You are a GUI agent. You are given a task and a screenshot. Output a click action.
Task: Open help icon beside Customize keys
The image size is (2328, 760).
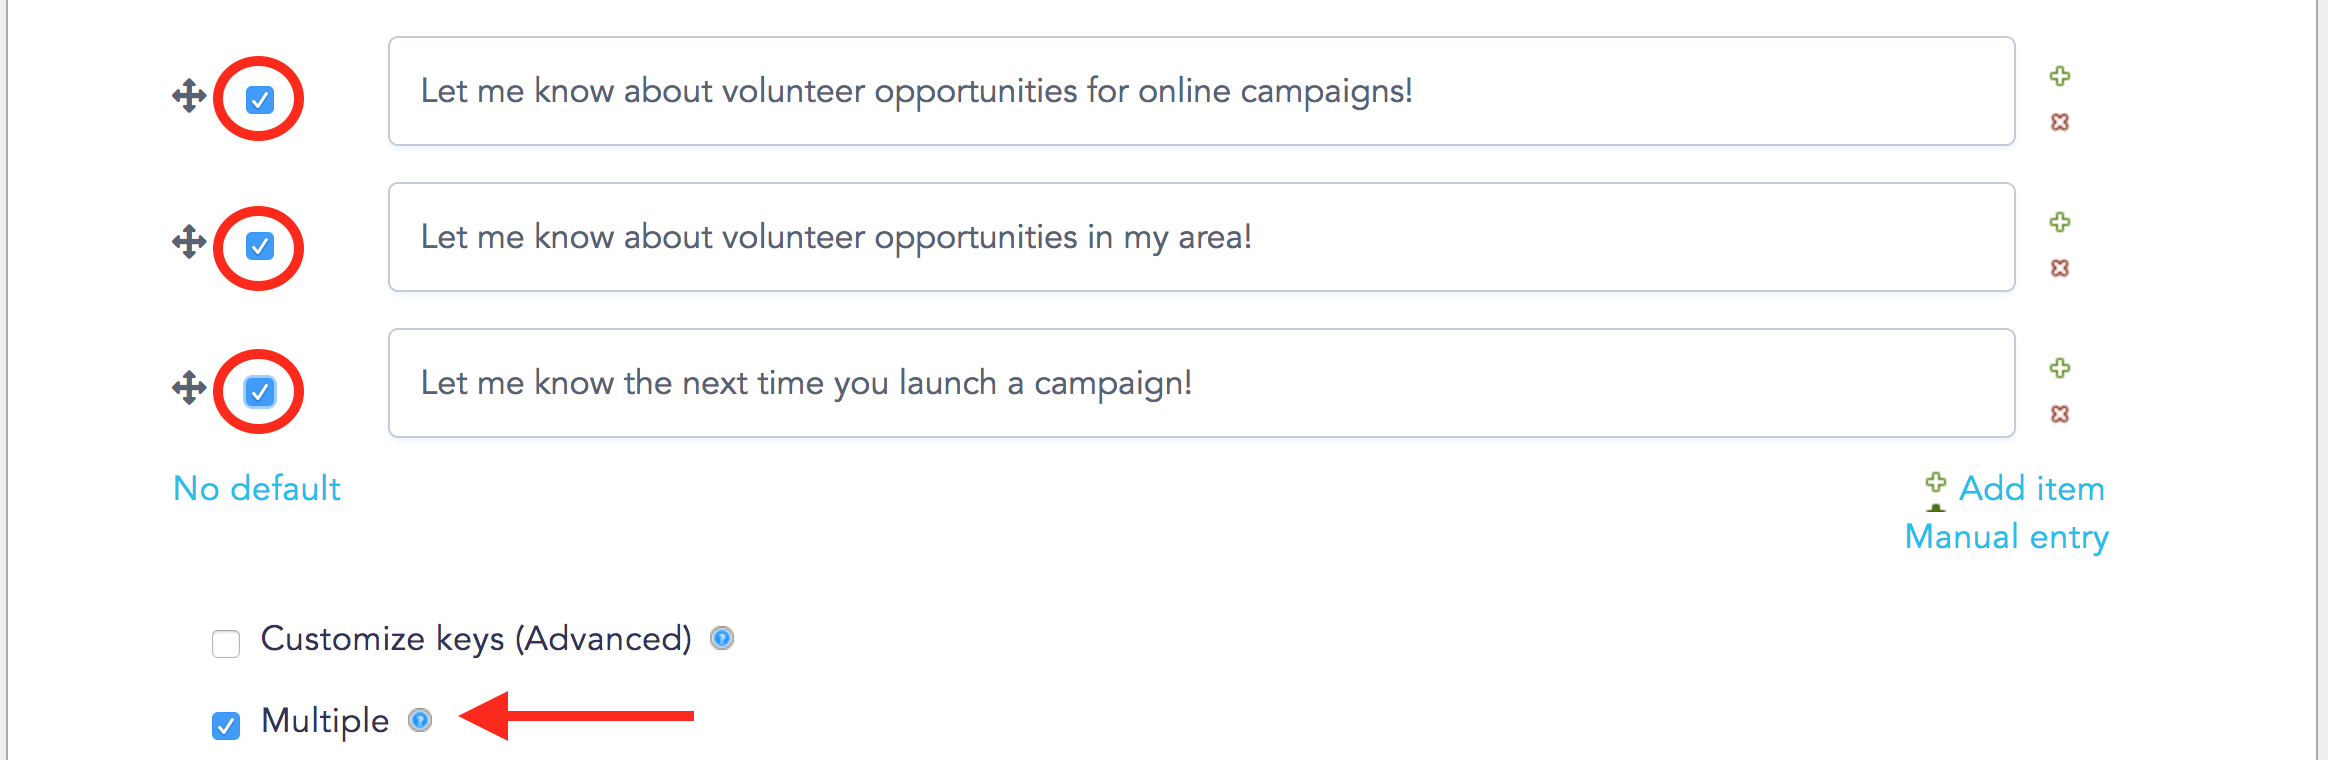(722, 638)
